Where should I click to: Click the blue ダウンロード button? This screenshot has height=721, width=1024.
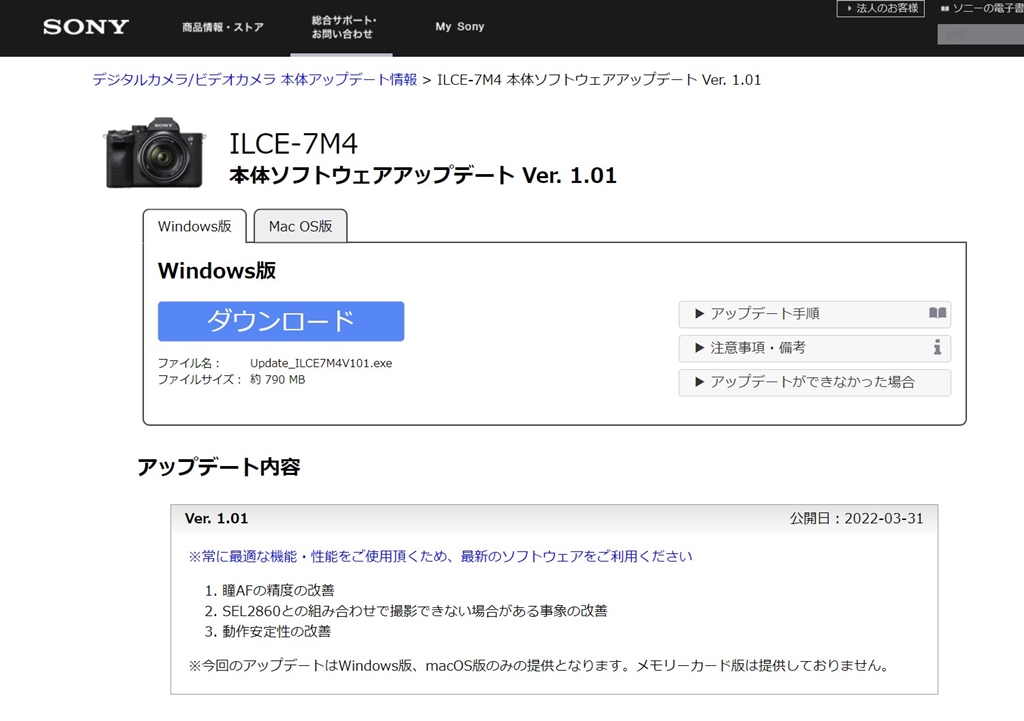pos(281,321)
